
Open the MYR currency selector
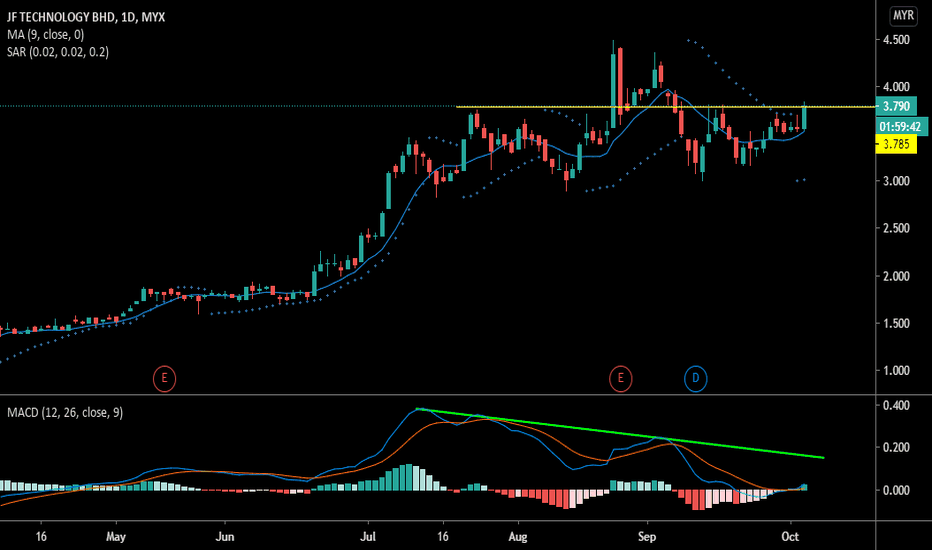[903, 15]
